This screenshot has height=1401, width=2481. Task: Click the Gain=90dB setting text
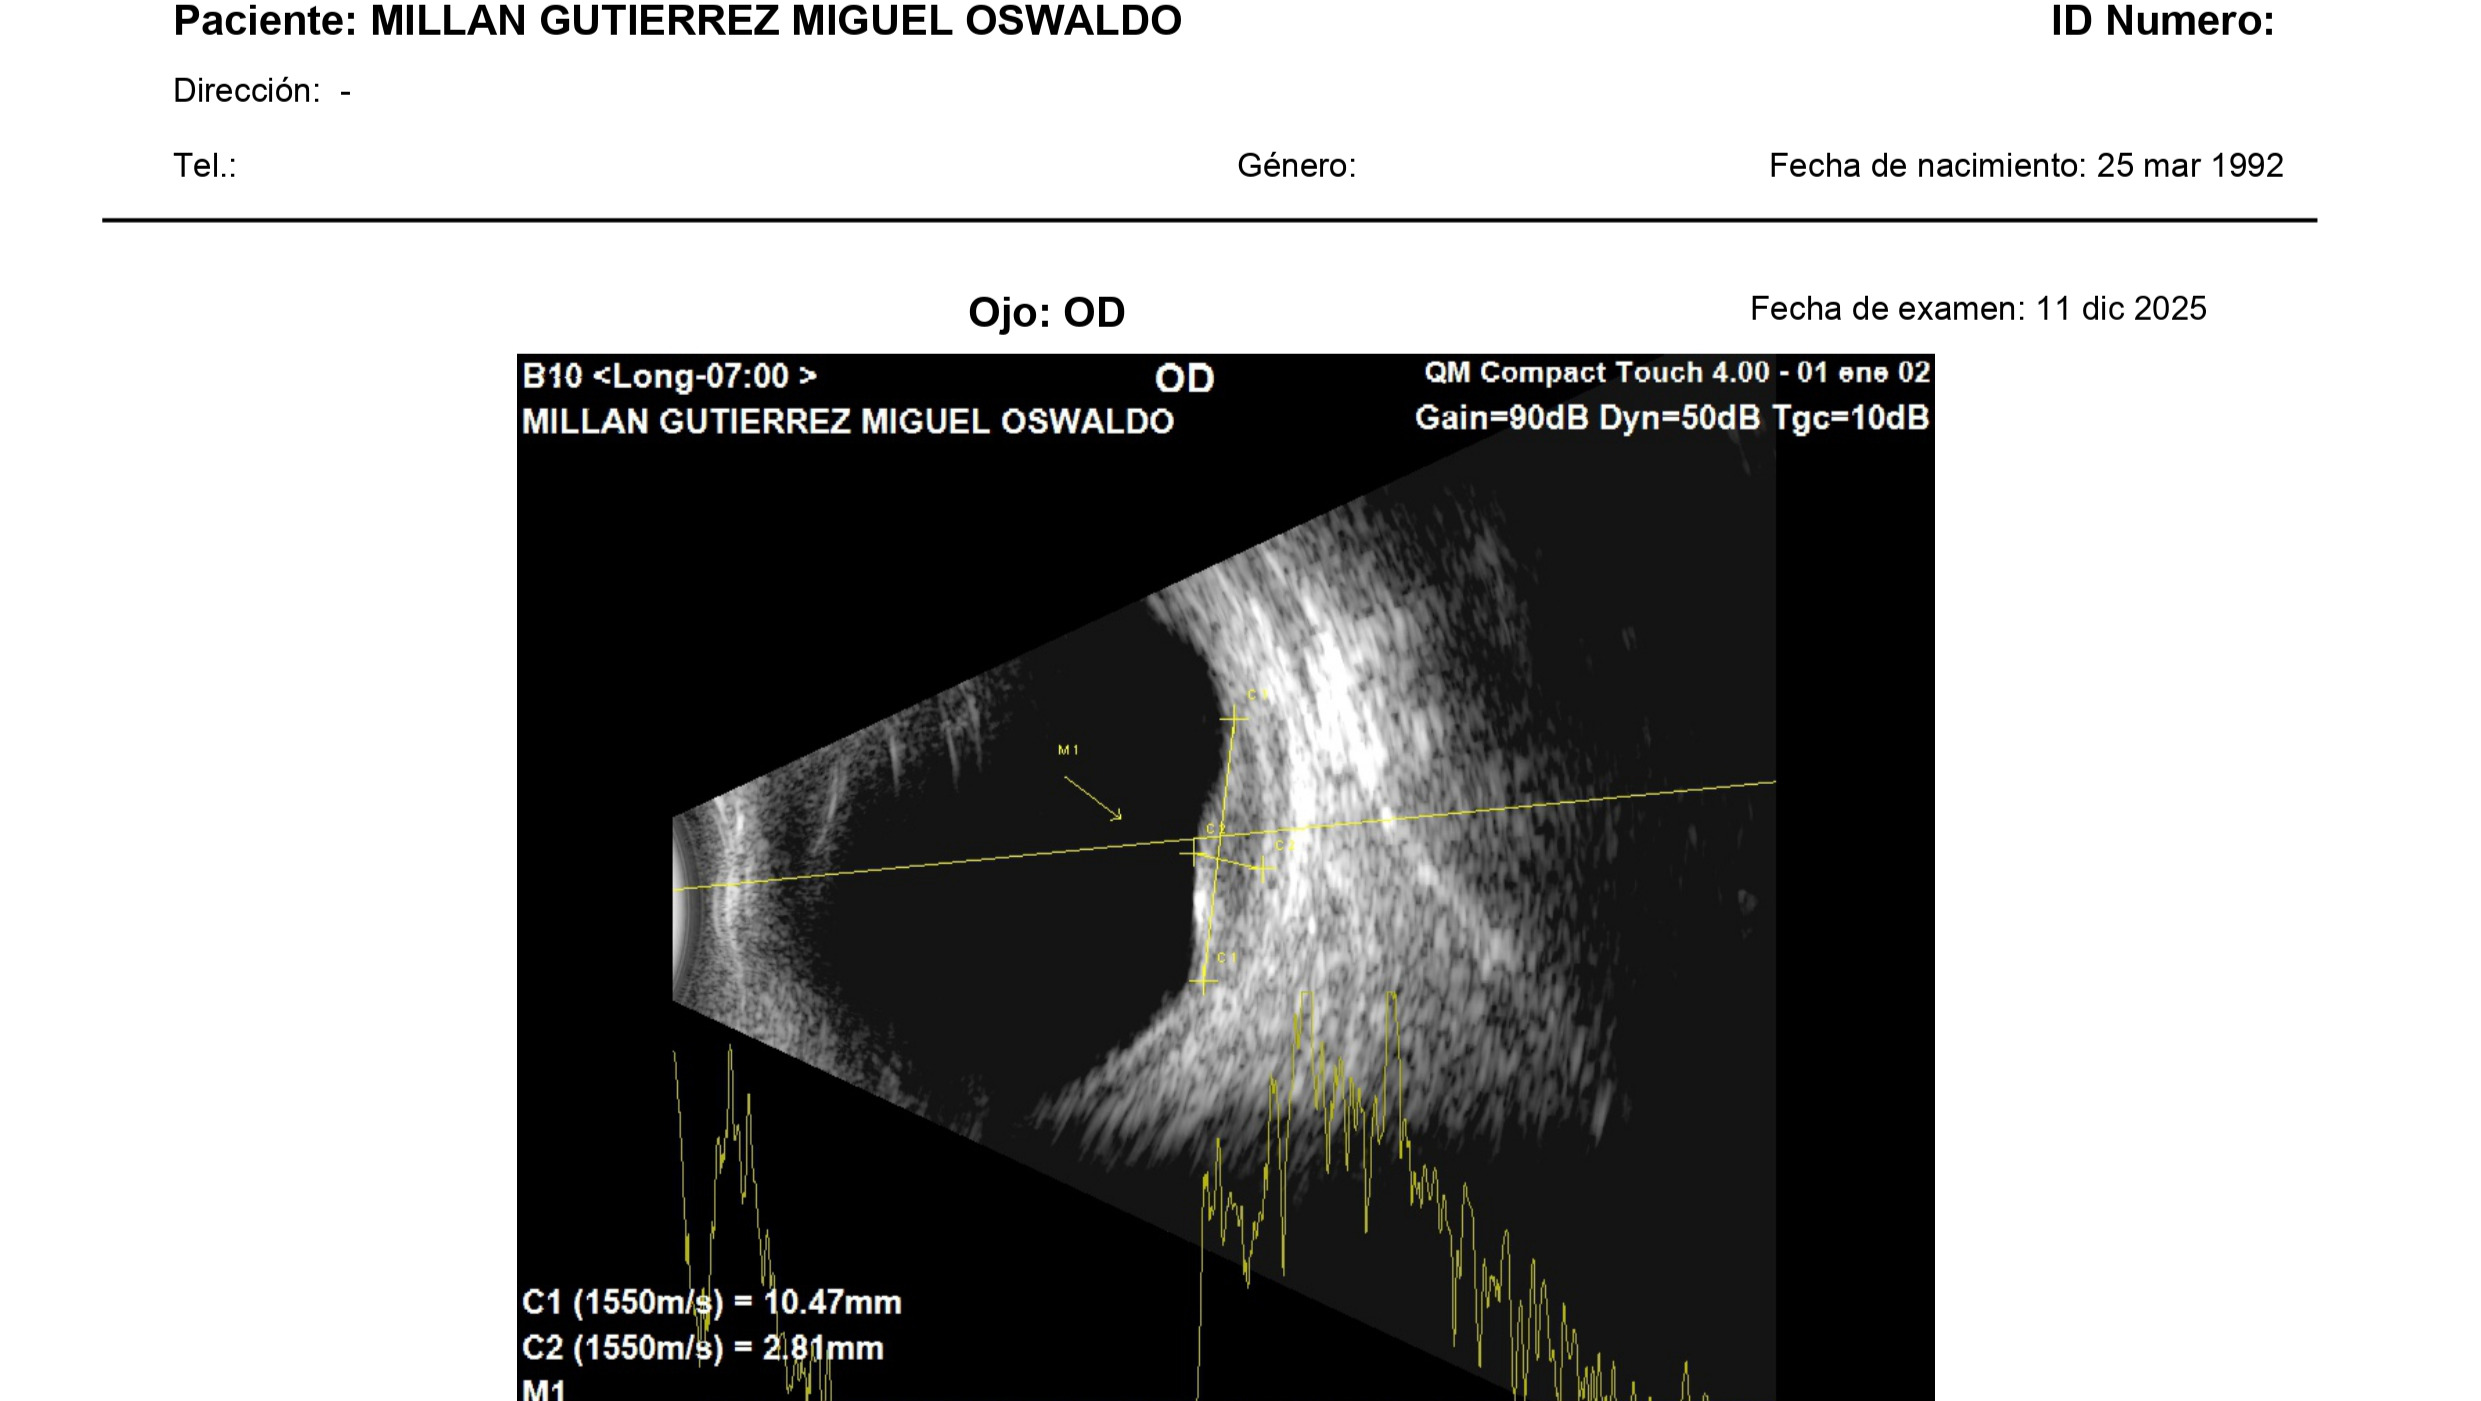1501,418
